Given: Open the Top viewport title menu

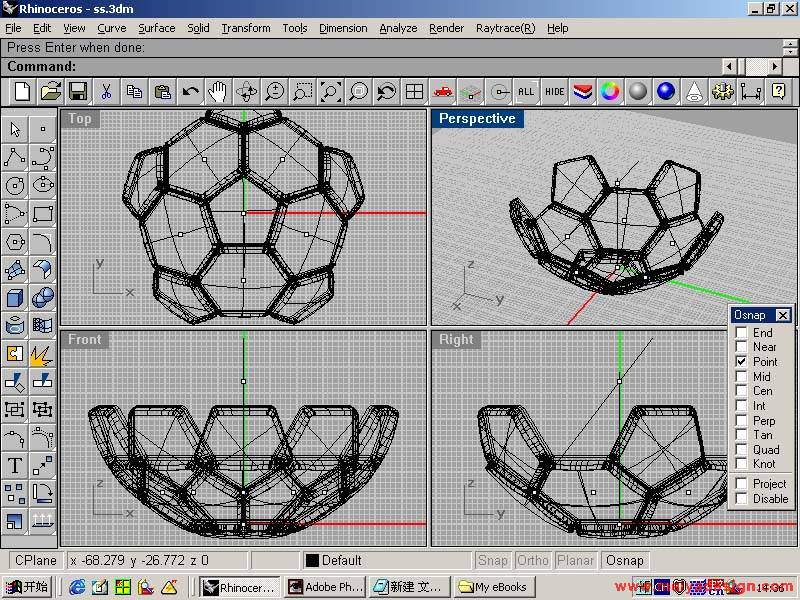Looking at the screenshot, I should pyautogui.click(x=80, y=119).
